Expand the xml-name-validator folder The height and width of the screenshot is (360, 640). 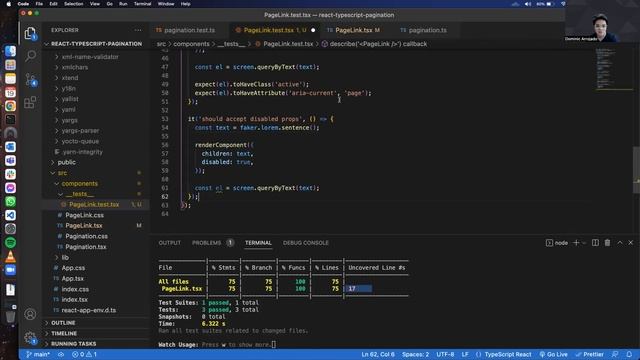tap(96, 57)
